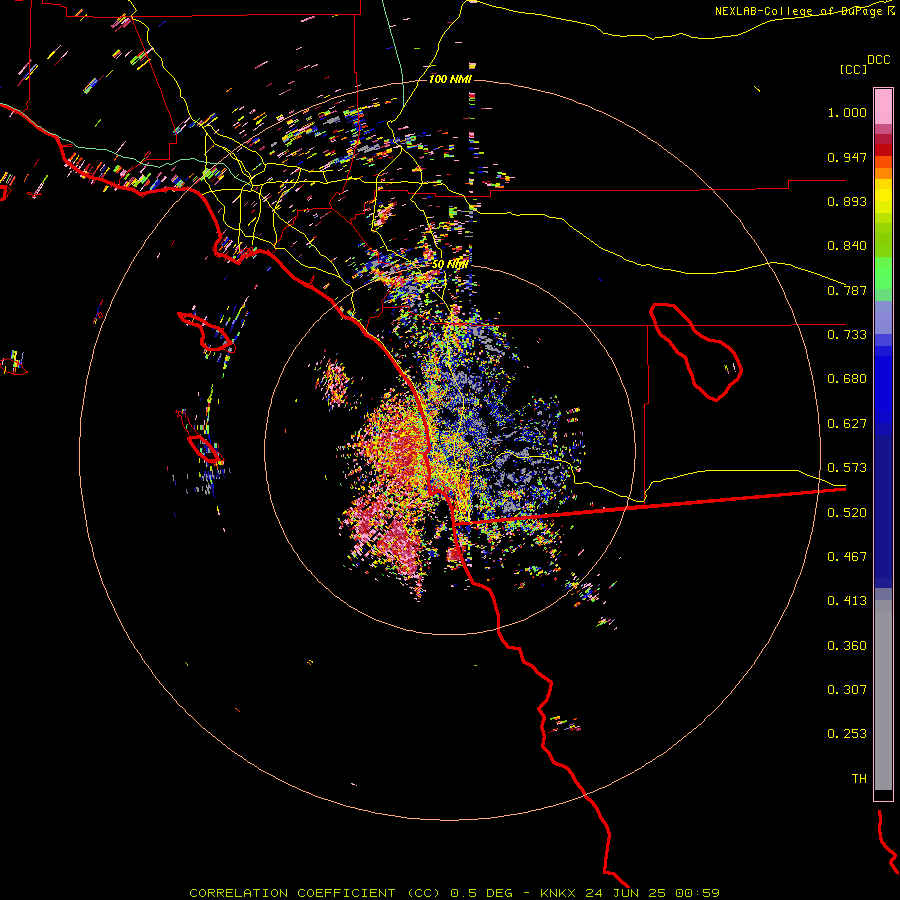Screen dimensions: 900x900
Task: Click the Correlation Coefficient KNKX caption text
Action: 454,893
